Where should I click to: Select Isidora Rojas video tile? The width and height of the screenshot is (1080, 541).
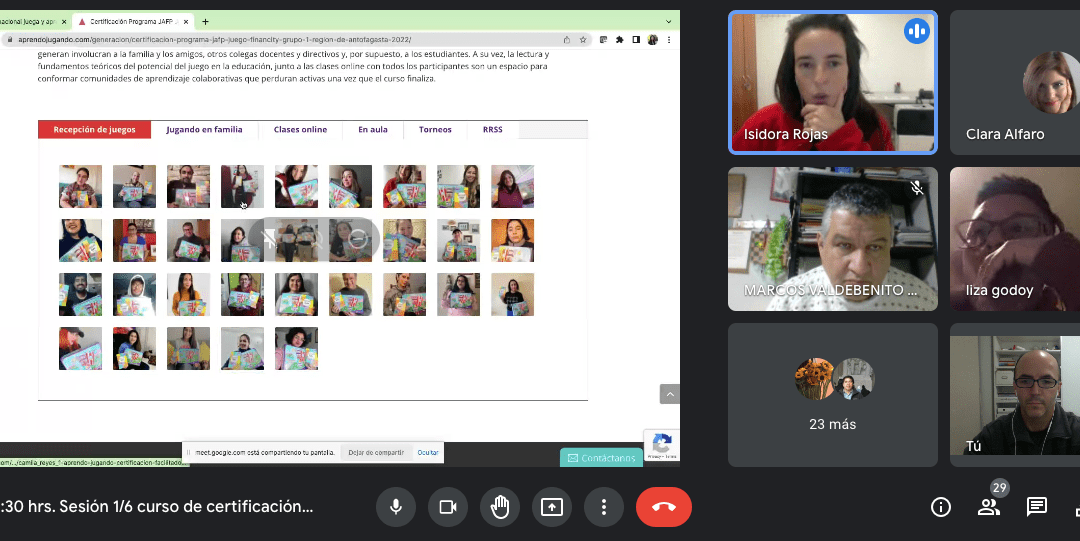tap(833, 83)
